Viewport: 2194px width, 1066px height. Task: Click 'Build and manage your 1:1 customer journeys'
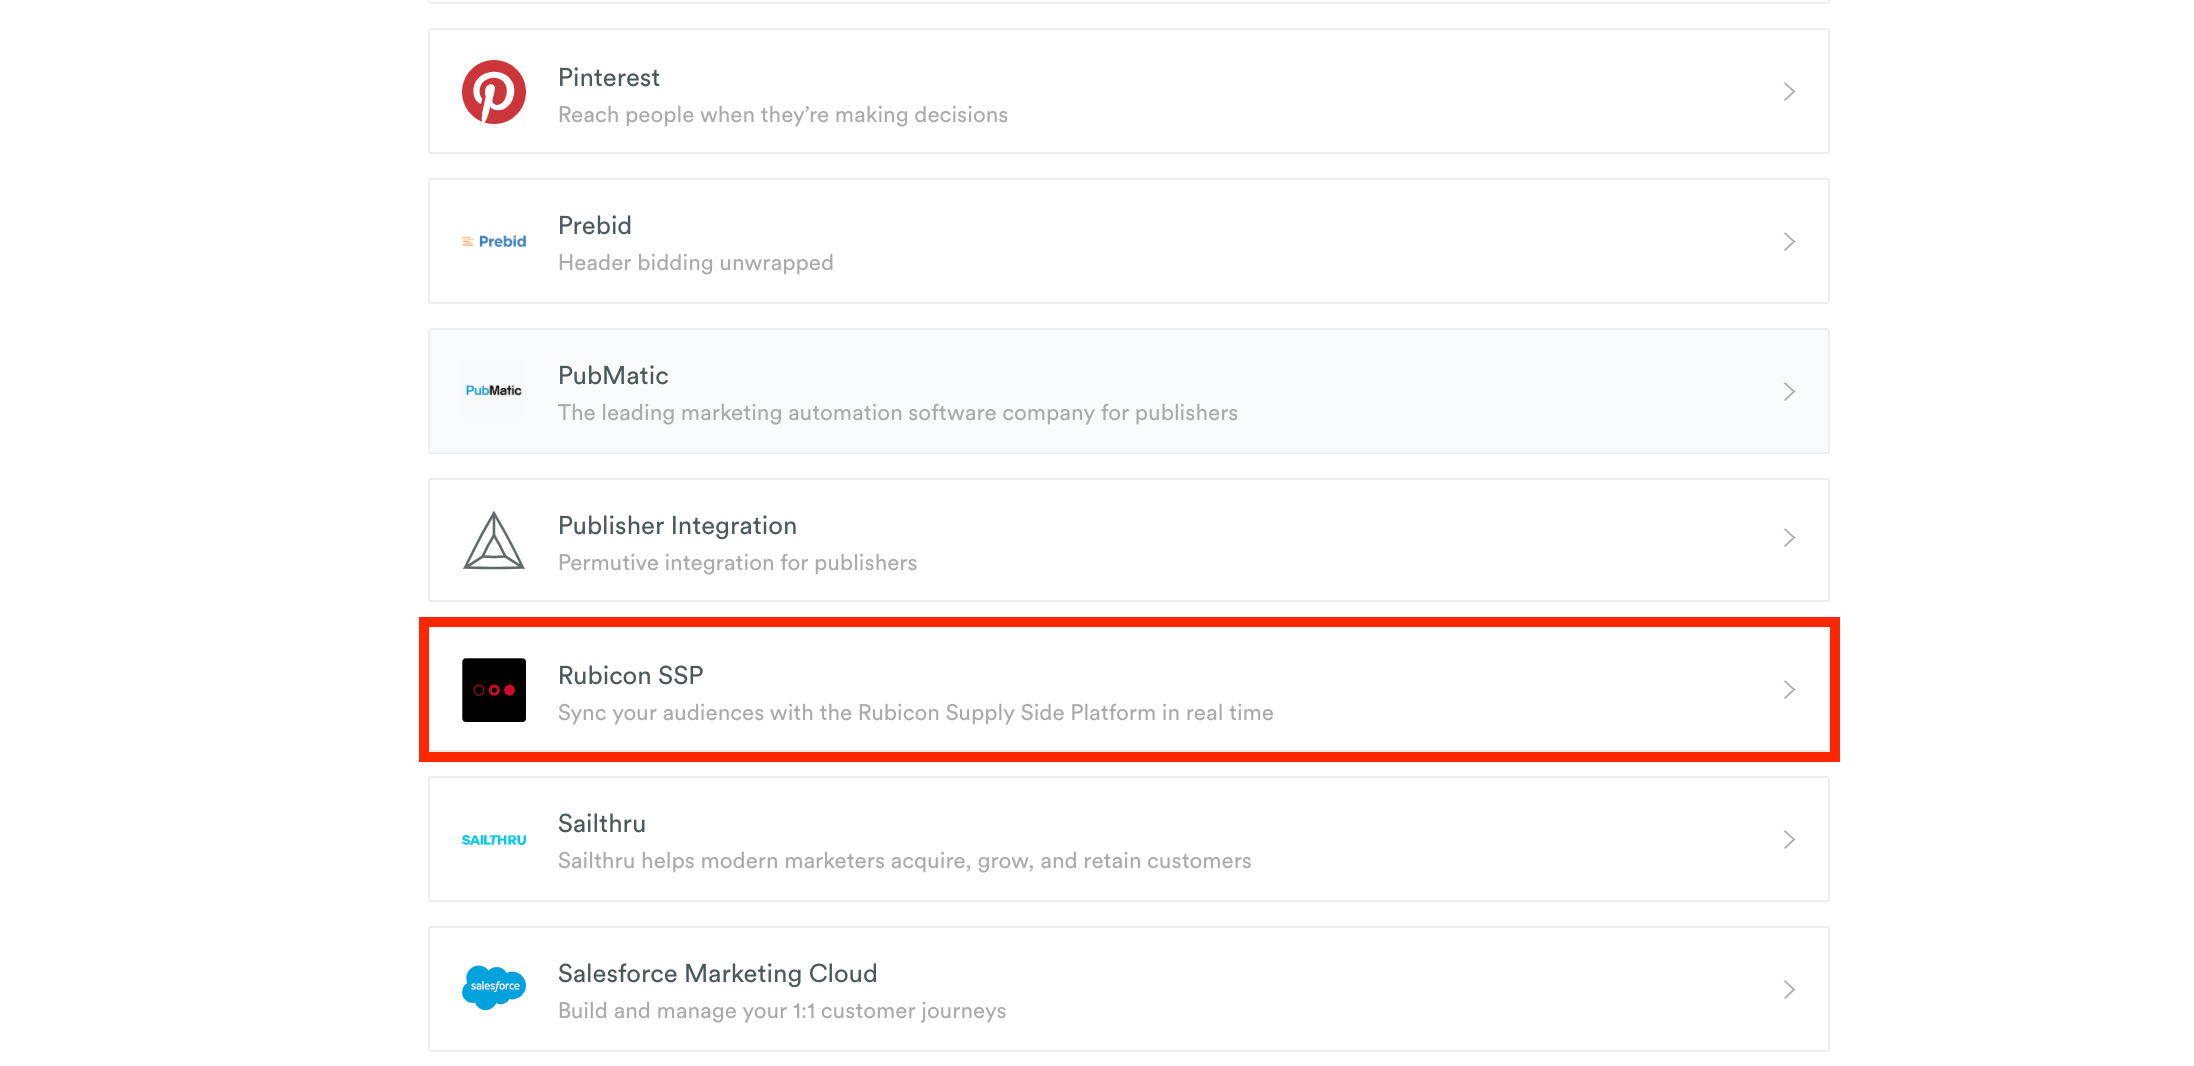click(782, 1011)
